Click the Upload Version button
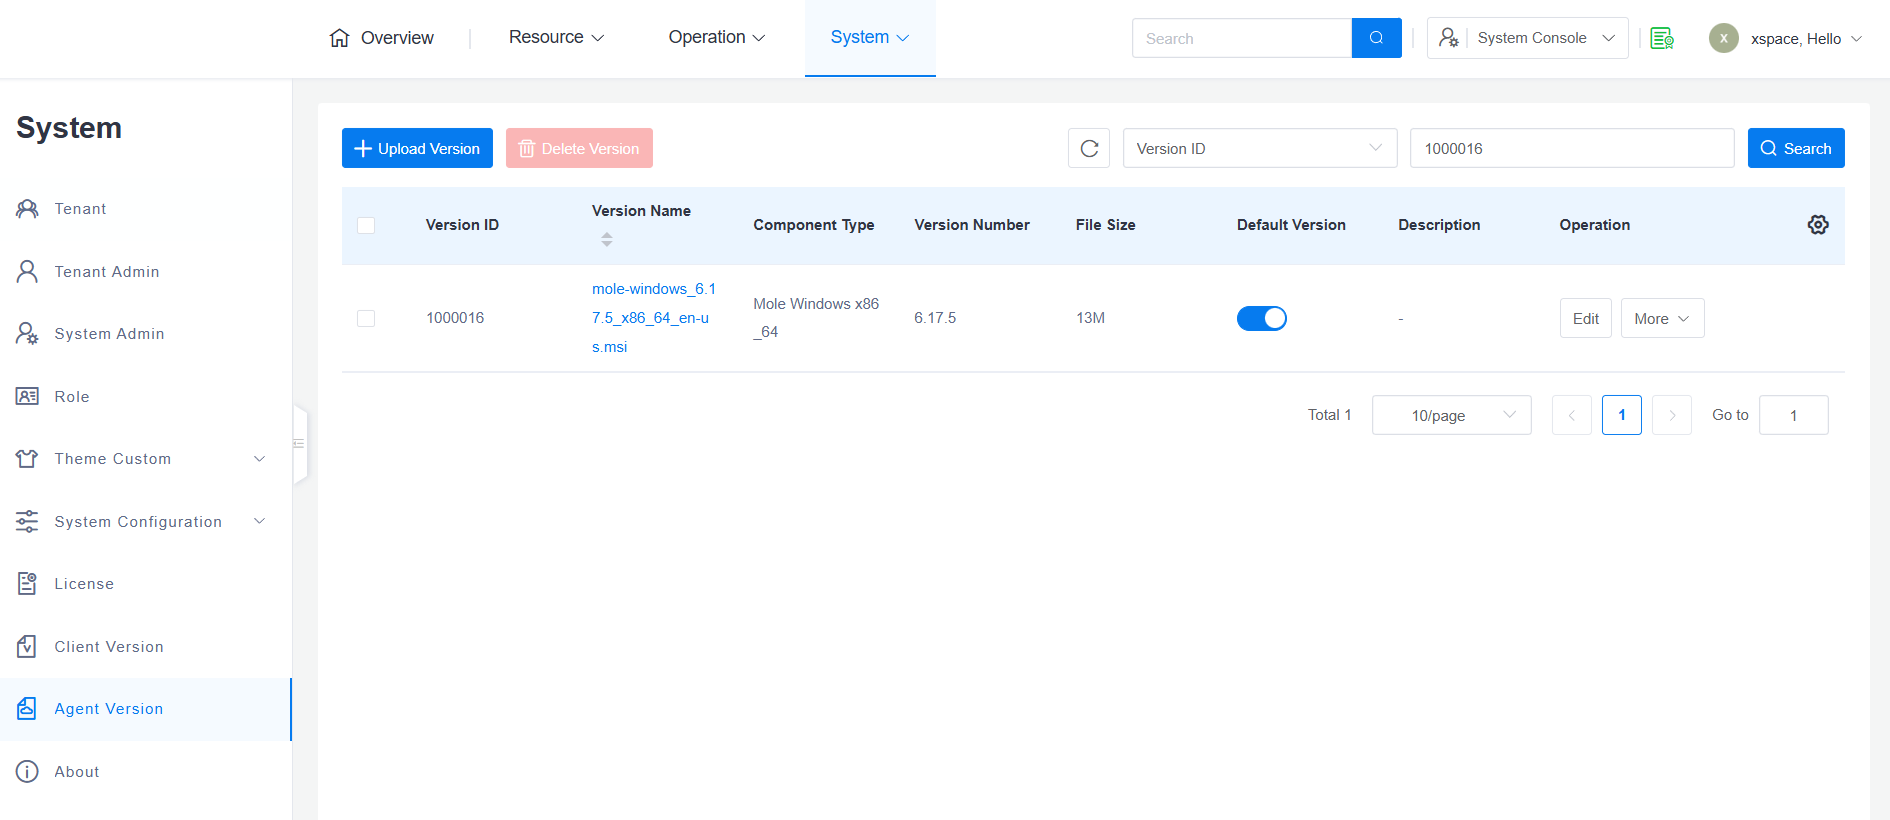This screenshot has width=1890, height=820. coord(417,148)
